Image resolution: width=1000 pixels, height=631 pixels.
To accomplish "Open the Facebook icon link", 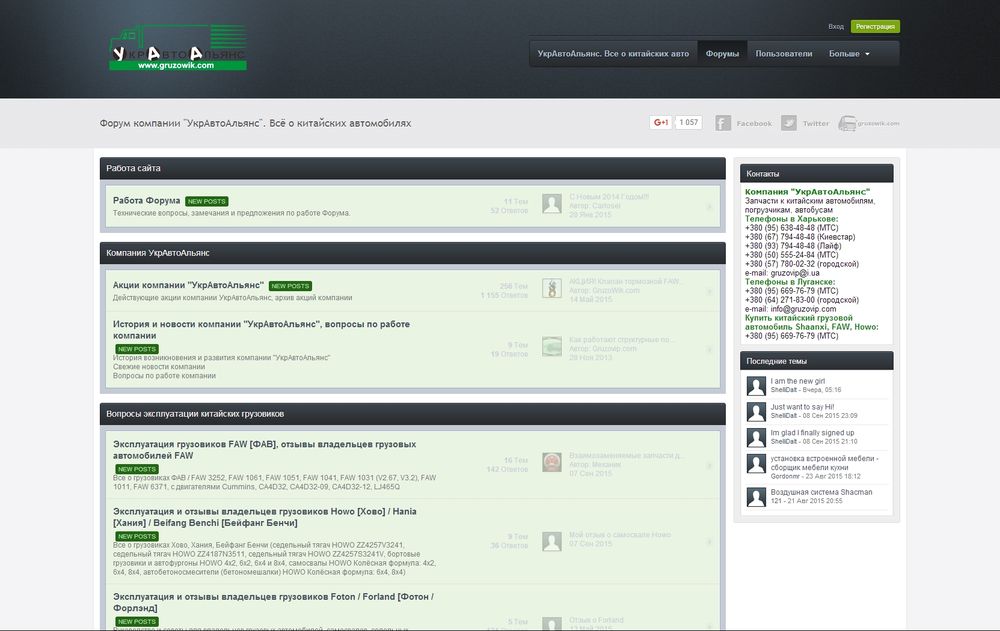I will (x=723, y=123).
